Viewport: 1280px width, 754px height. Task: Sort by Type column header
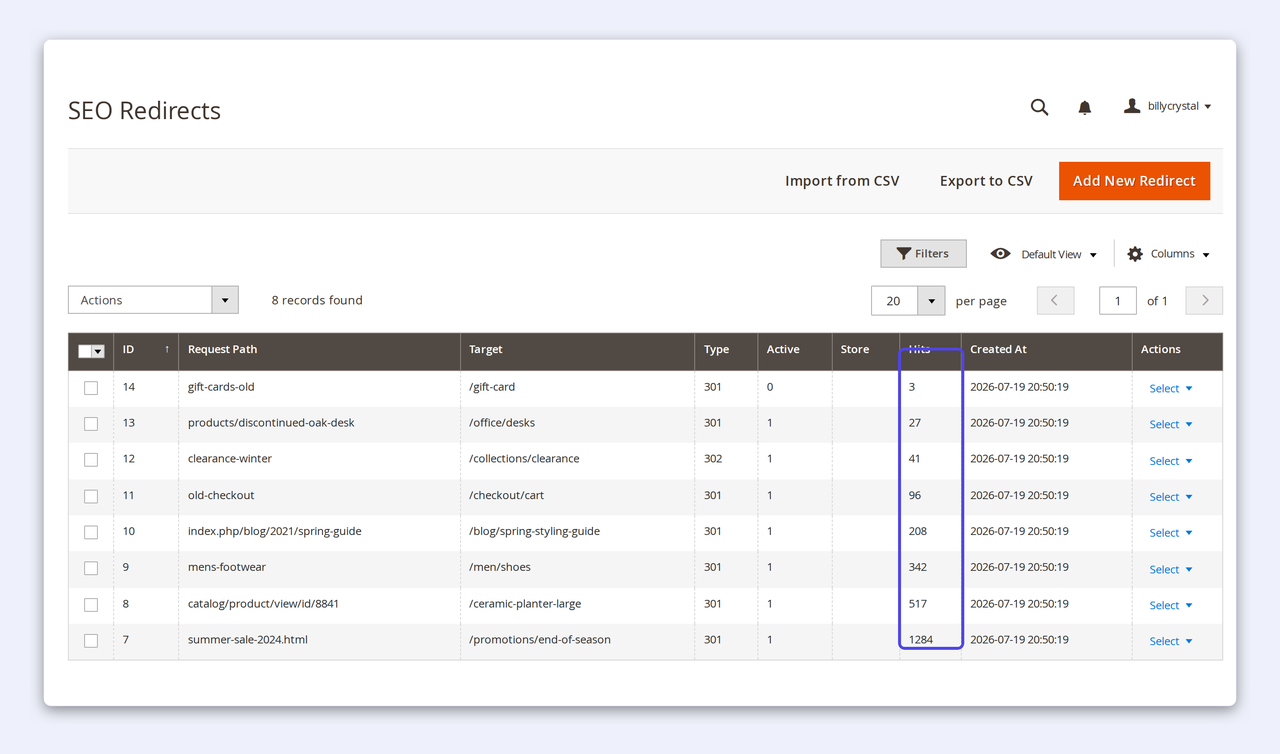(726, 350)
